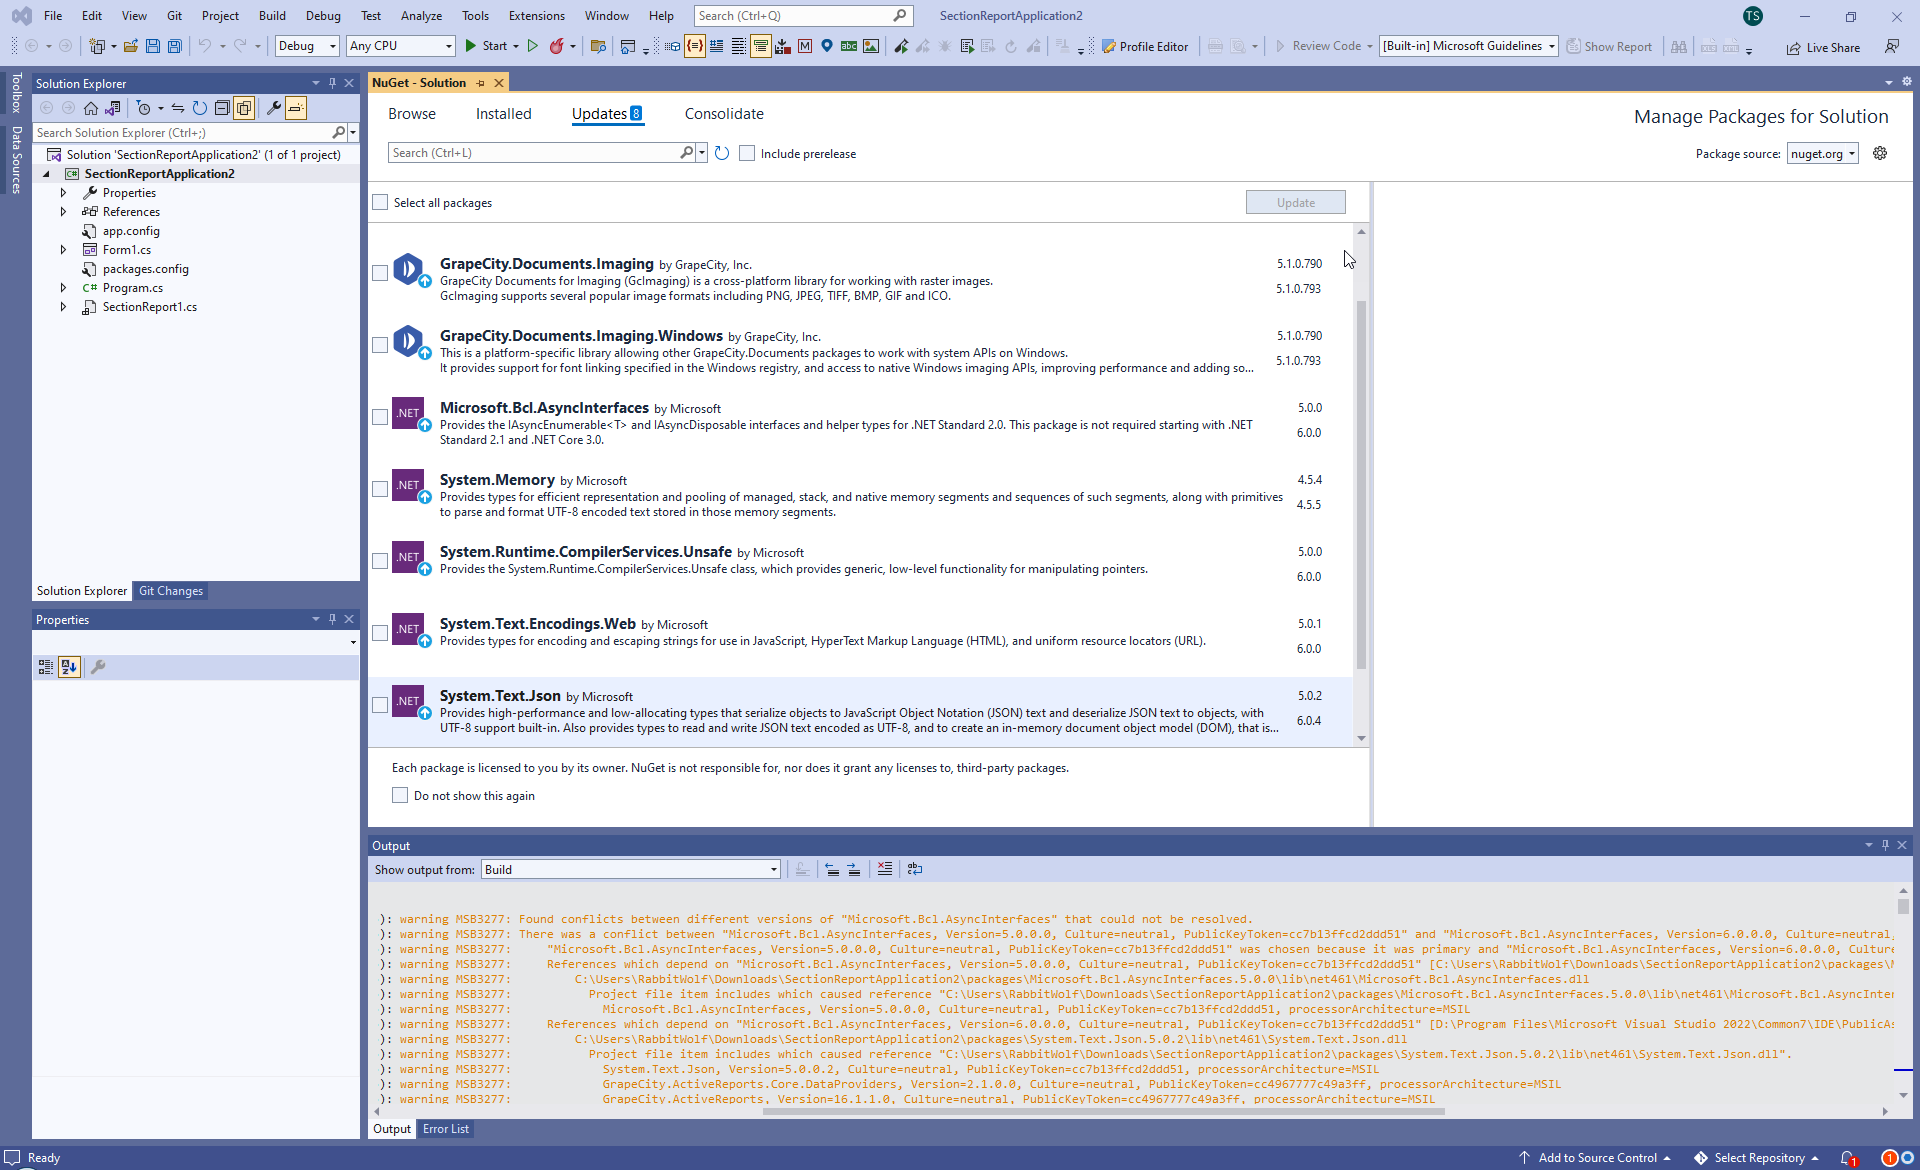
Task: Check the Microsoft.Bcl.AsyncInterfaces package checkbox
Action: [x=380, y=417]
